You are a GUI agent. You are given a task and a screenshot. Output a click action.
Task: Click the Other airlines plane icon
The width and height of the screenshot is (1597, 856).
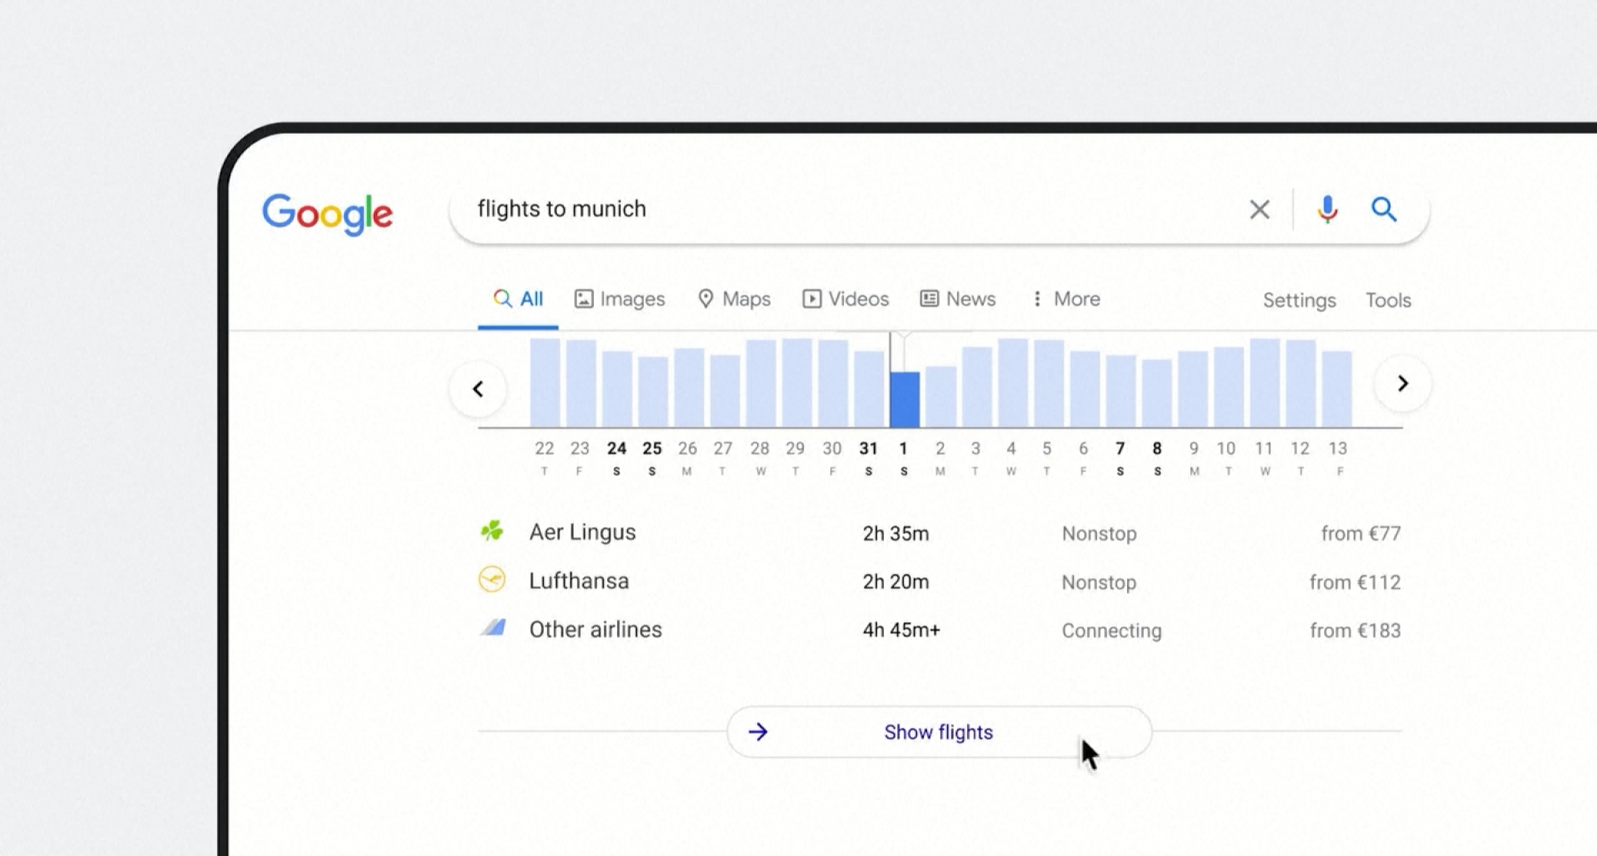pos(493,628)
